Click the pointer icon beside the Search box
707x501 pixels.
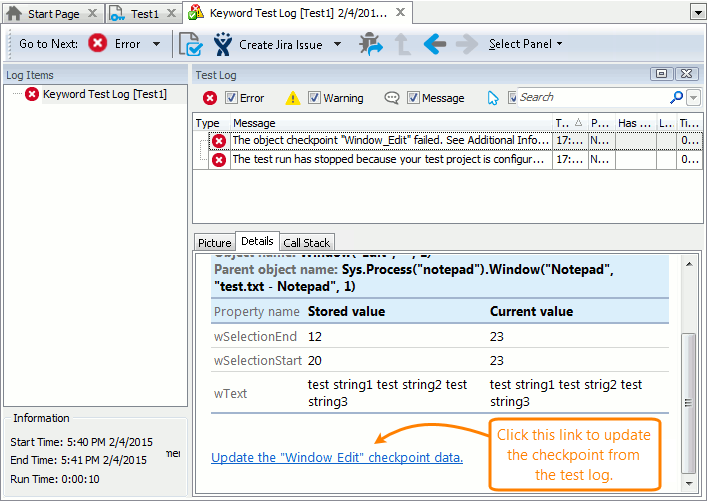492,98
